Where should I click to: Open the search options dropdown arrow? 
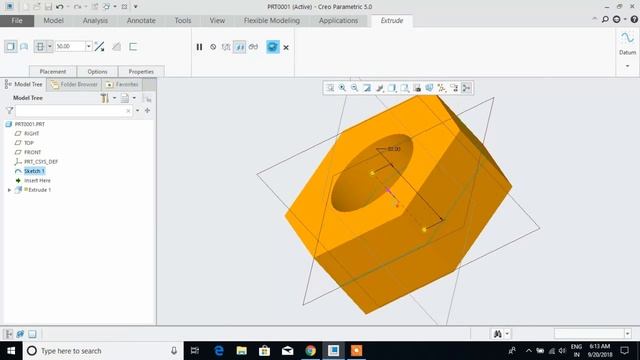(138, 111)
